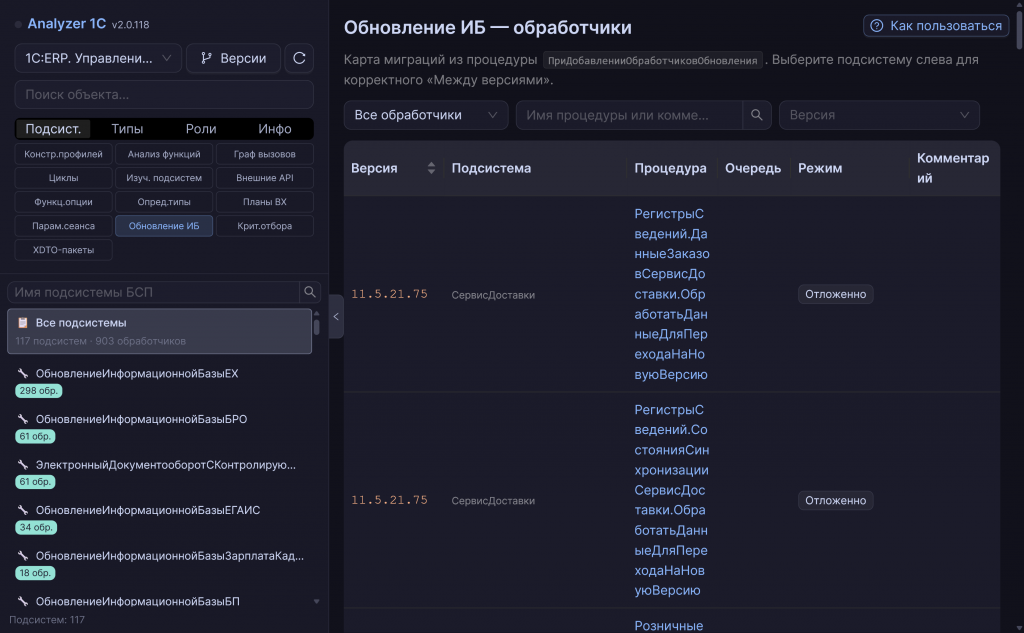Focus the Имя процедуры или комментарий field
The height and width of the screenshot is (633, 1024).
pyautogui.click(x=629, y=115)
